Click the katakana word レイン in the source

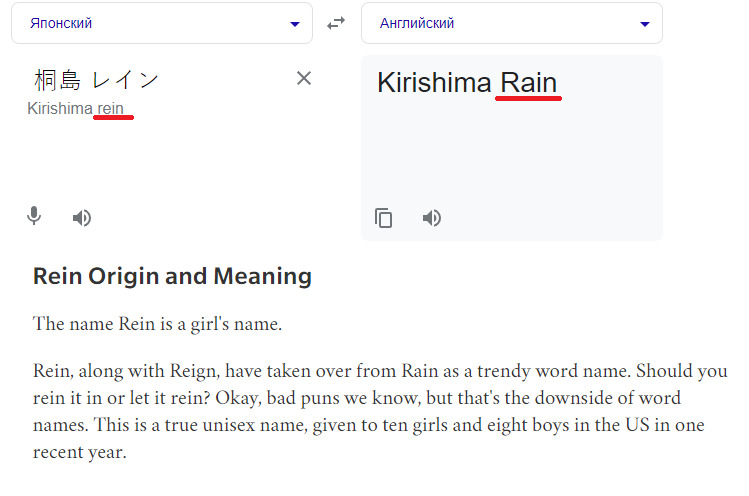tap(125, 79)
